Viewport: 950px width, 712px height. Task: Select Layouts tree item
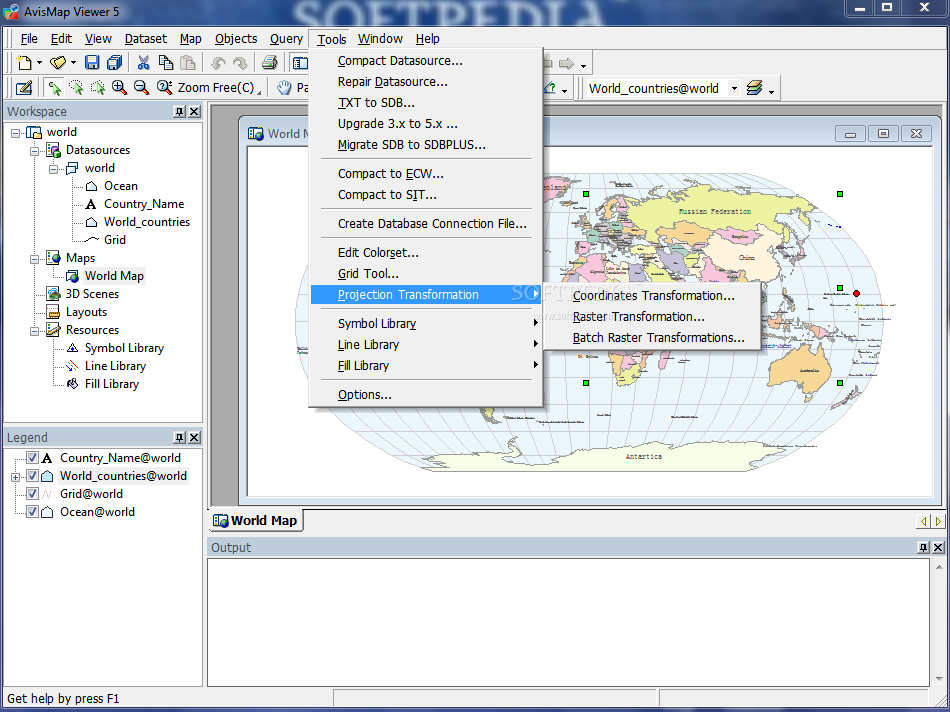pyautogui.click(x=86, y=312)
